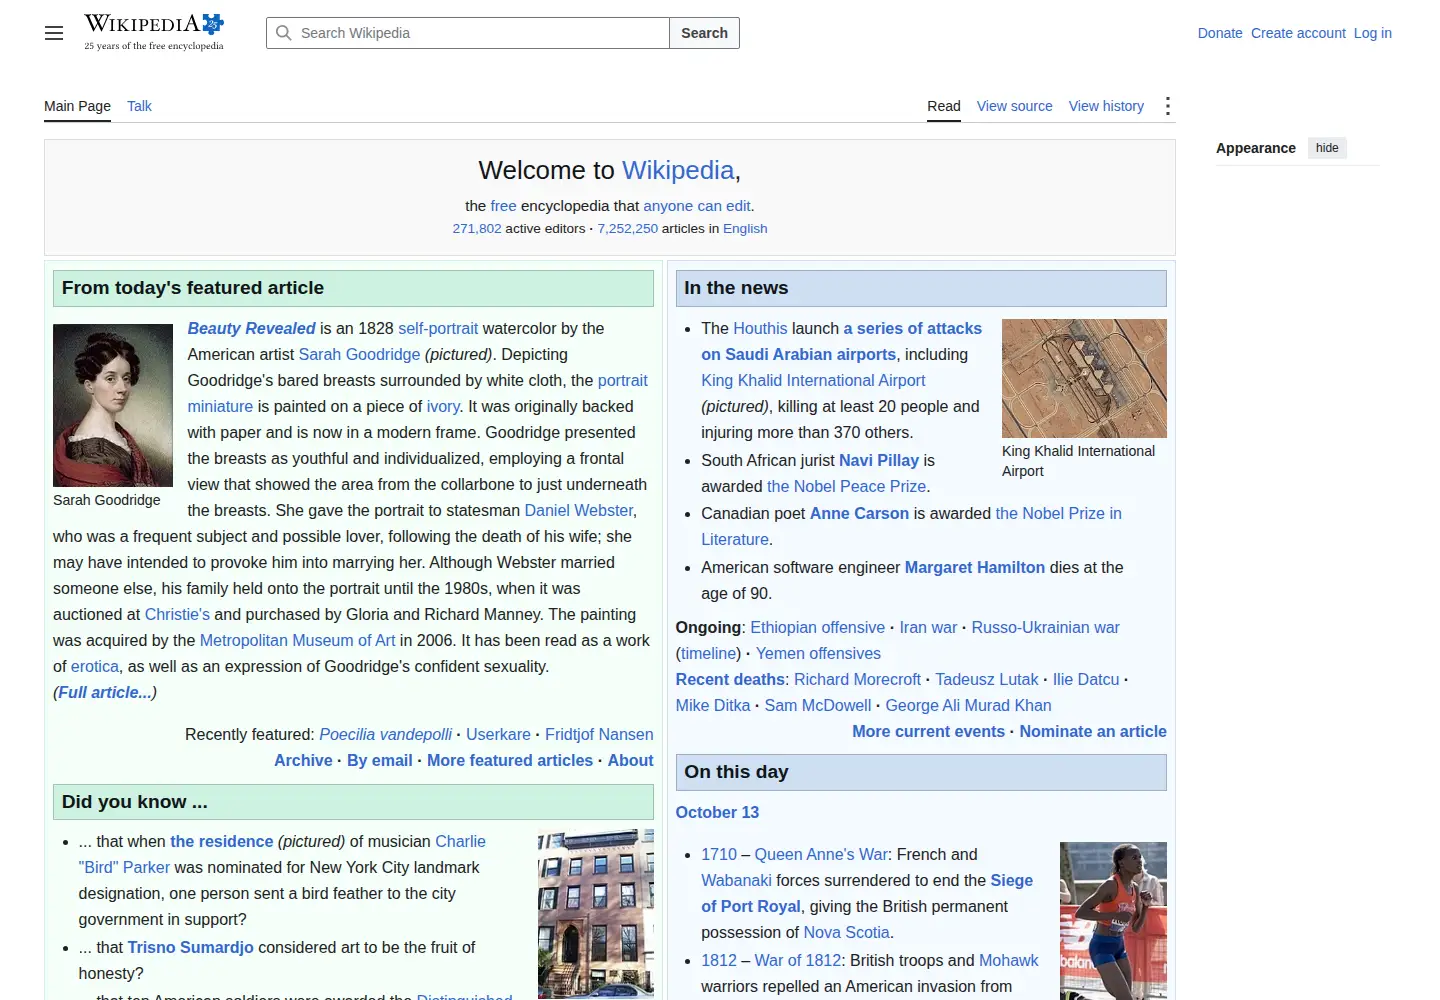Open the Houthis link in news
1440x1000 pixels.
[x=760, y=328]
